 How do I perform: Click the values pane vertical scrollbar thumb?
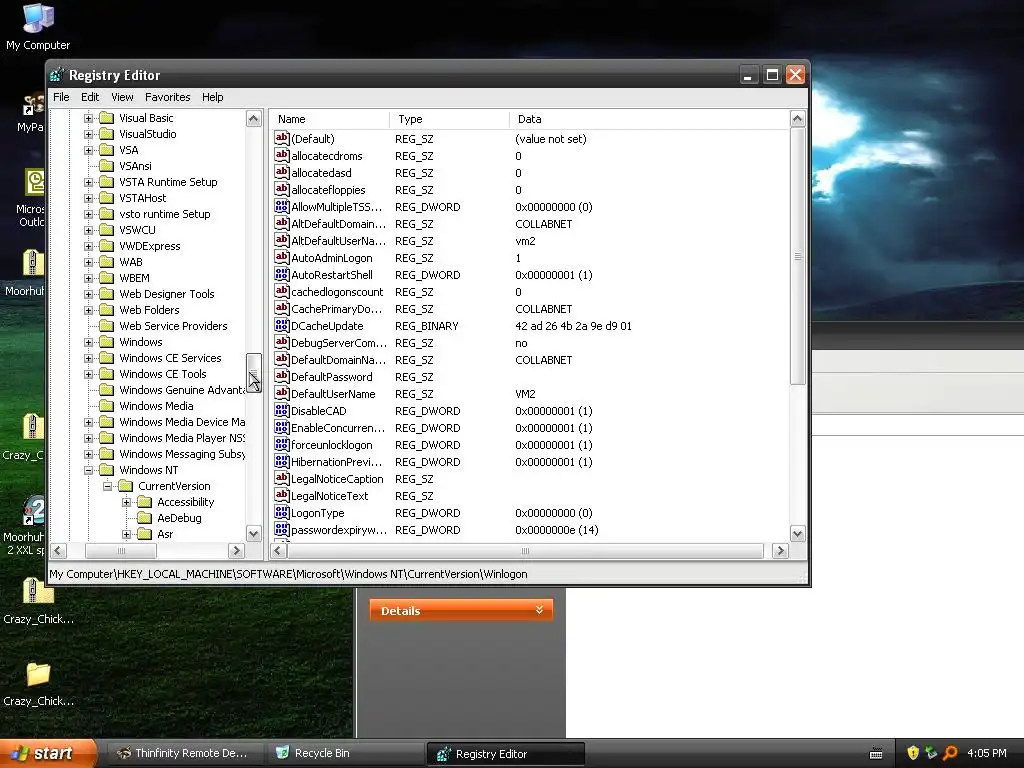pos(797,256)
